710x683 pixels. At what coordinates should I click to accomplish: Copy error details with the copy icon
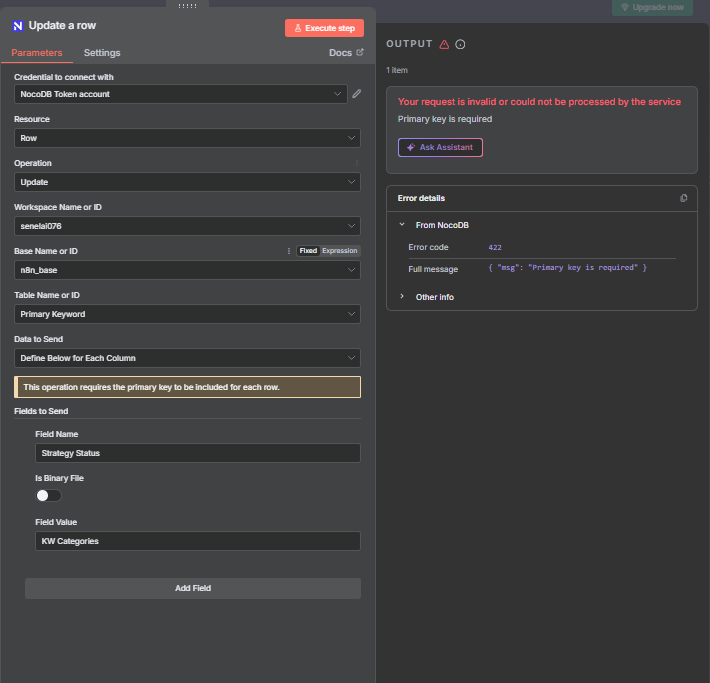[683, 198]
